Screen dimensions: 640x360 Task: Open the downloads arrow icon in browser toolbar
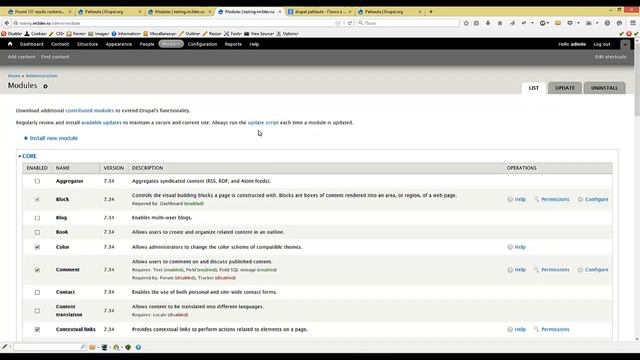point(488,23)
